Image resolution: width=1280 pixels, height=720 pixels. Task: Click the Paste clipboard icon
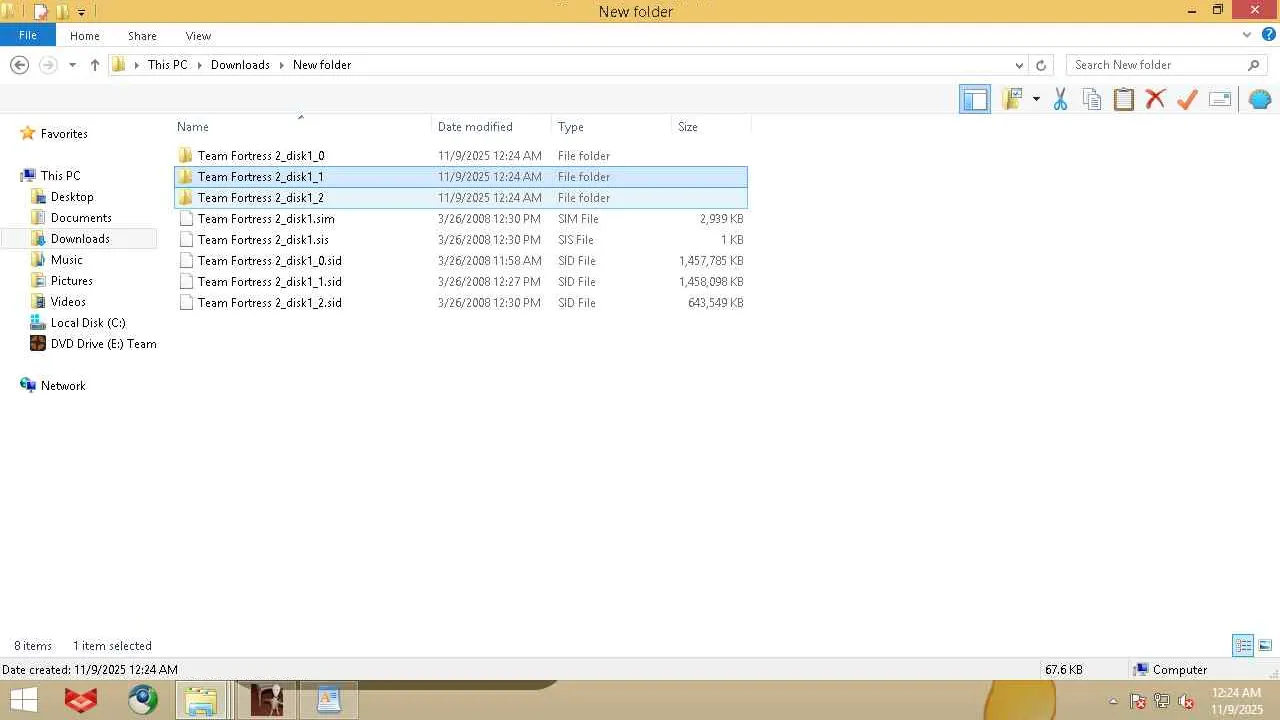point(1124,99)
